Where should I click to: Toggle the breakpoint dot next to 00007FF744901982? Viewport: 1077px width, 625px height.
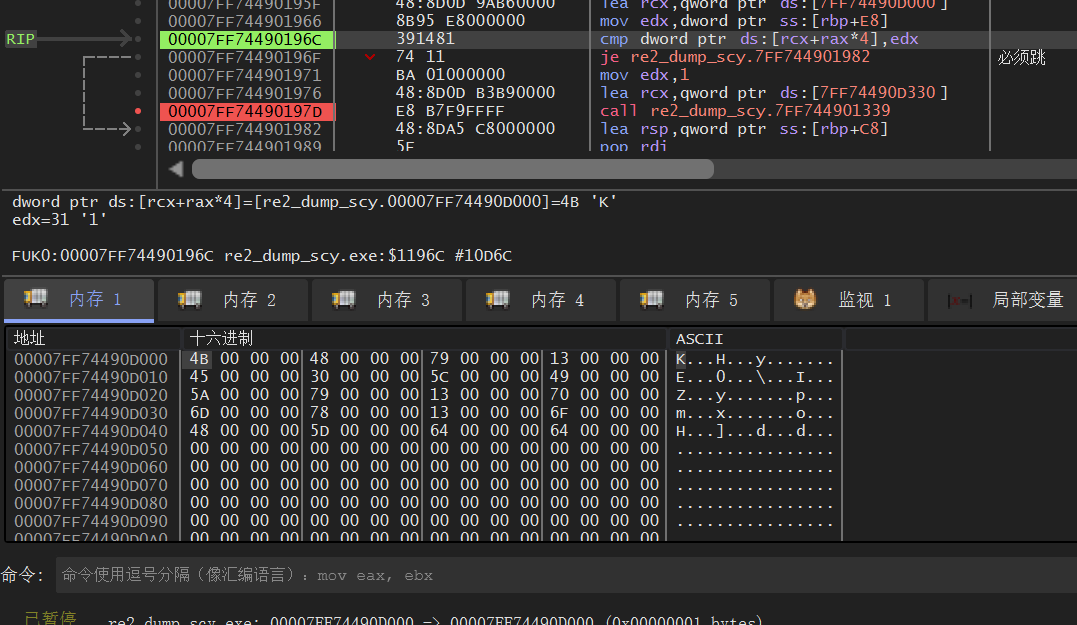(137, 128)
